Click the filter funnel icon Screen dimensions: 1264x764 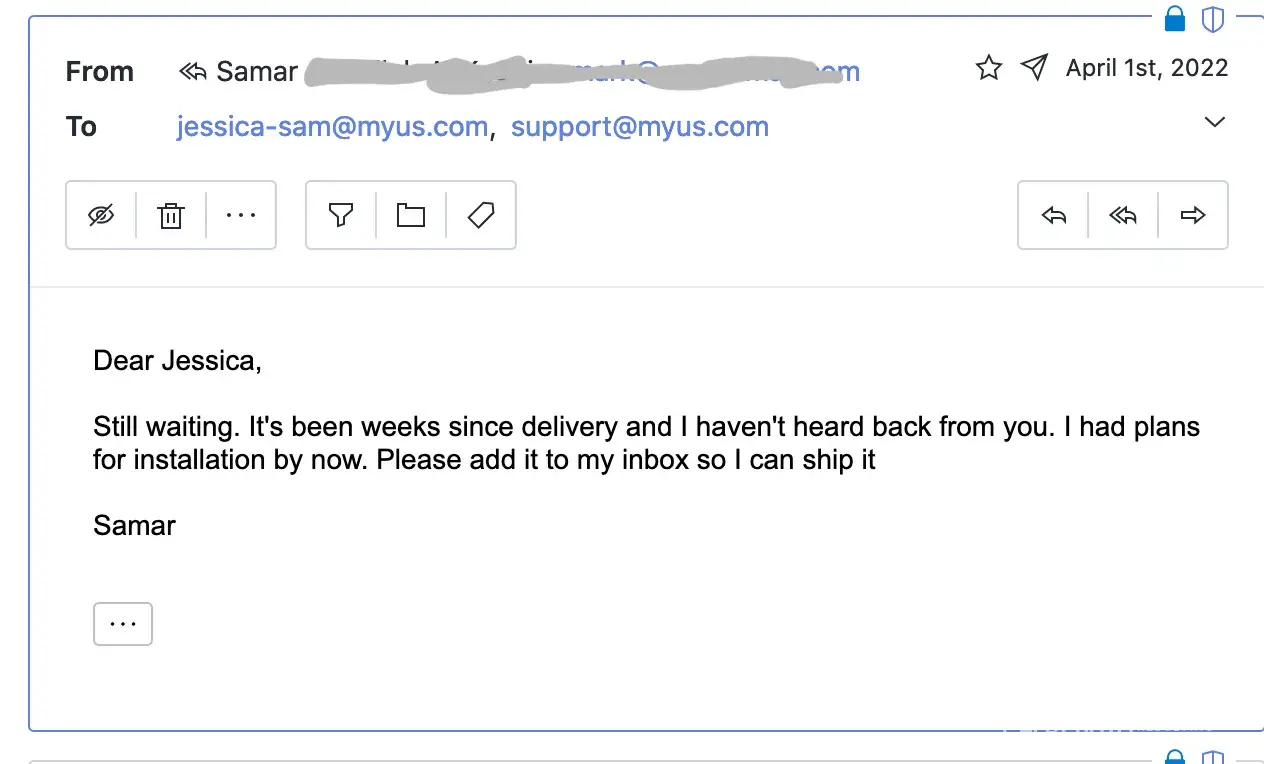341,215
